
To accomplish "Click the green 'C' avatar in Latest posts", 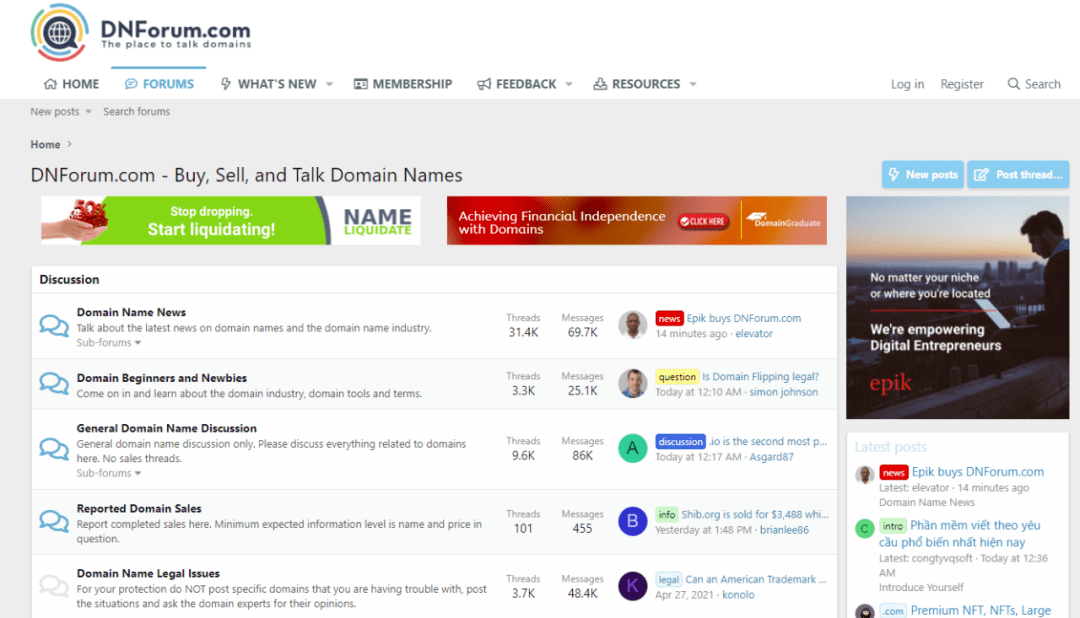I will 864,528.
